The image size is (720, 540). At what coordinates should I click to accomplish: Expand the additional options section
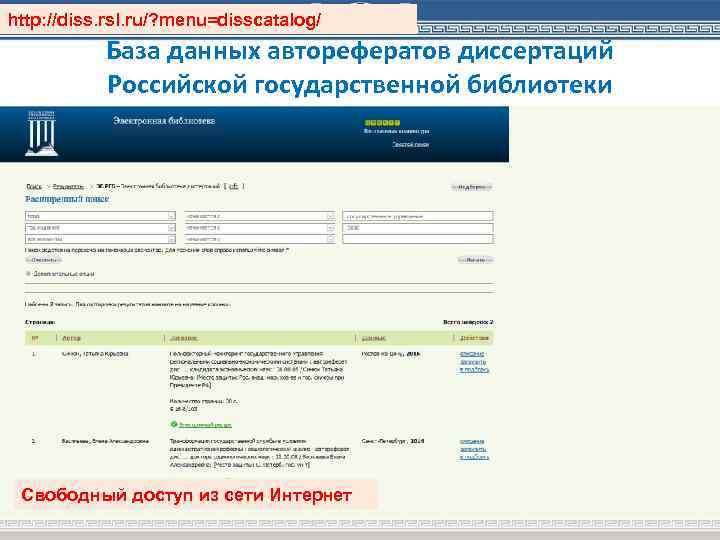pos(60,274)
